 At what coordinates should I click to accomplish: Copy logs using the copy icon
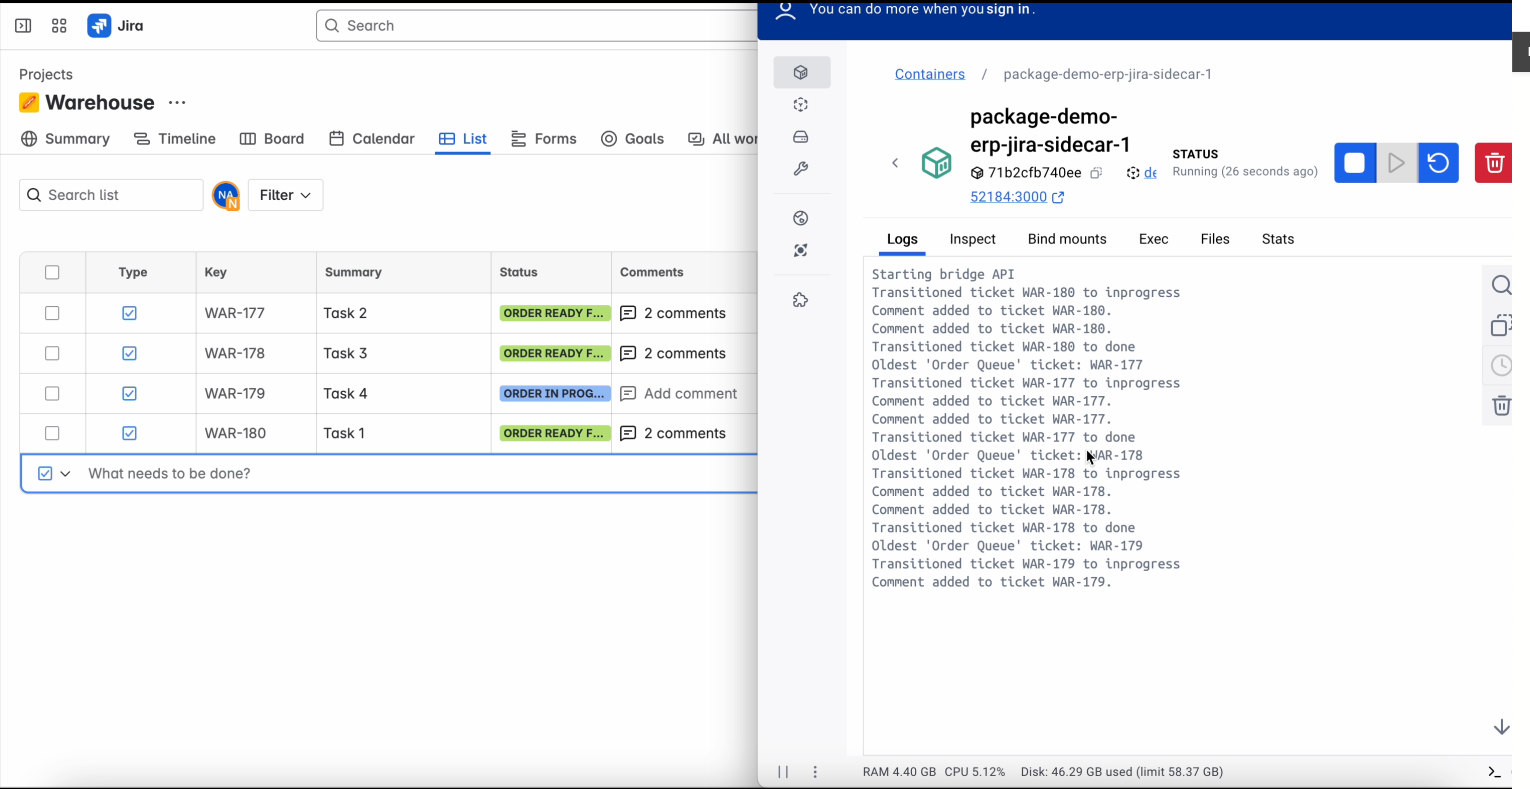coord(1501,325)
